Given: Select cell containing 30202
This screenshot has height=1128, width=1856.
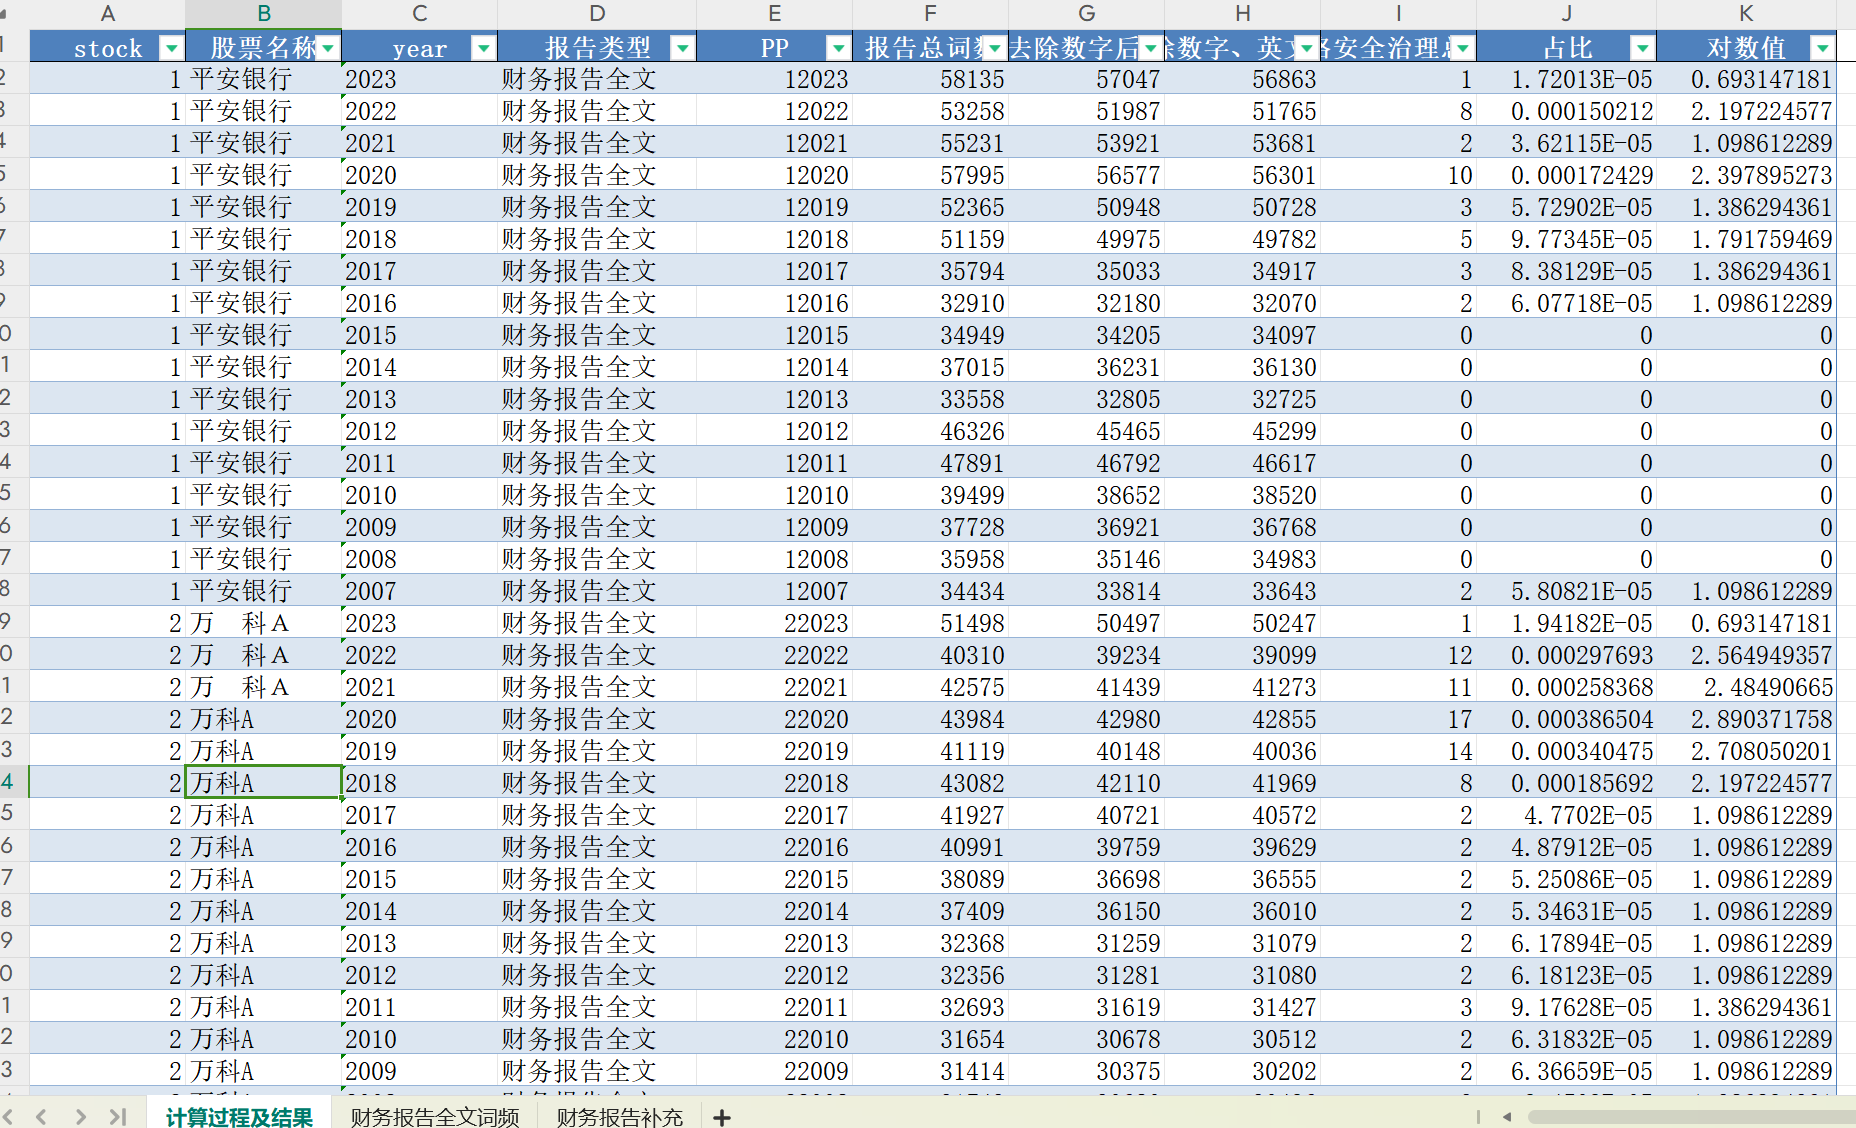Looking at the screenshot, I should pos(1243,1071).
